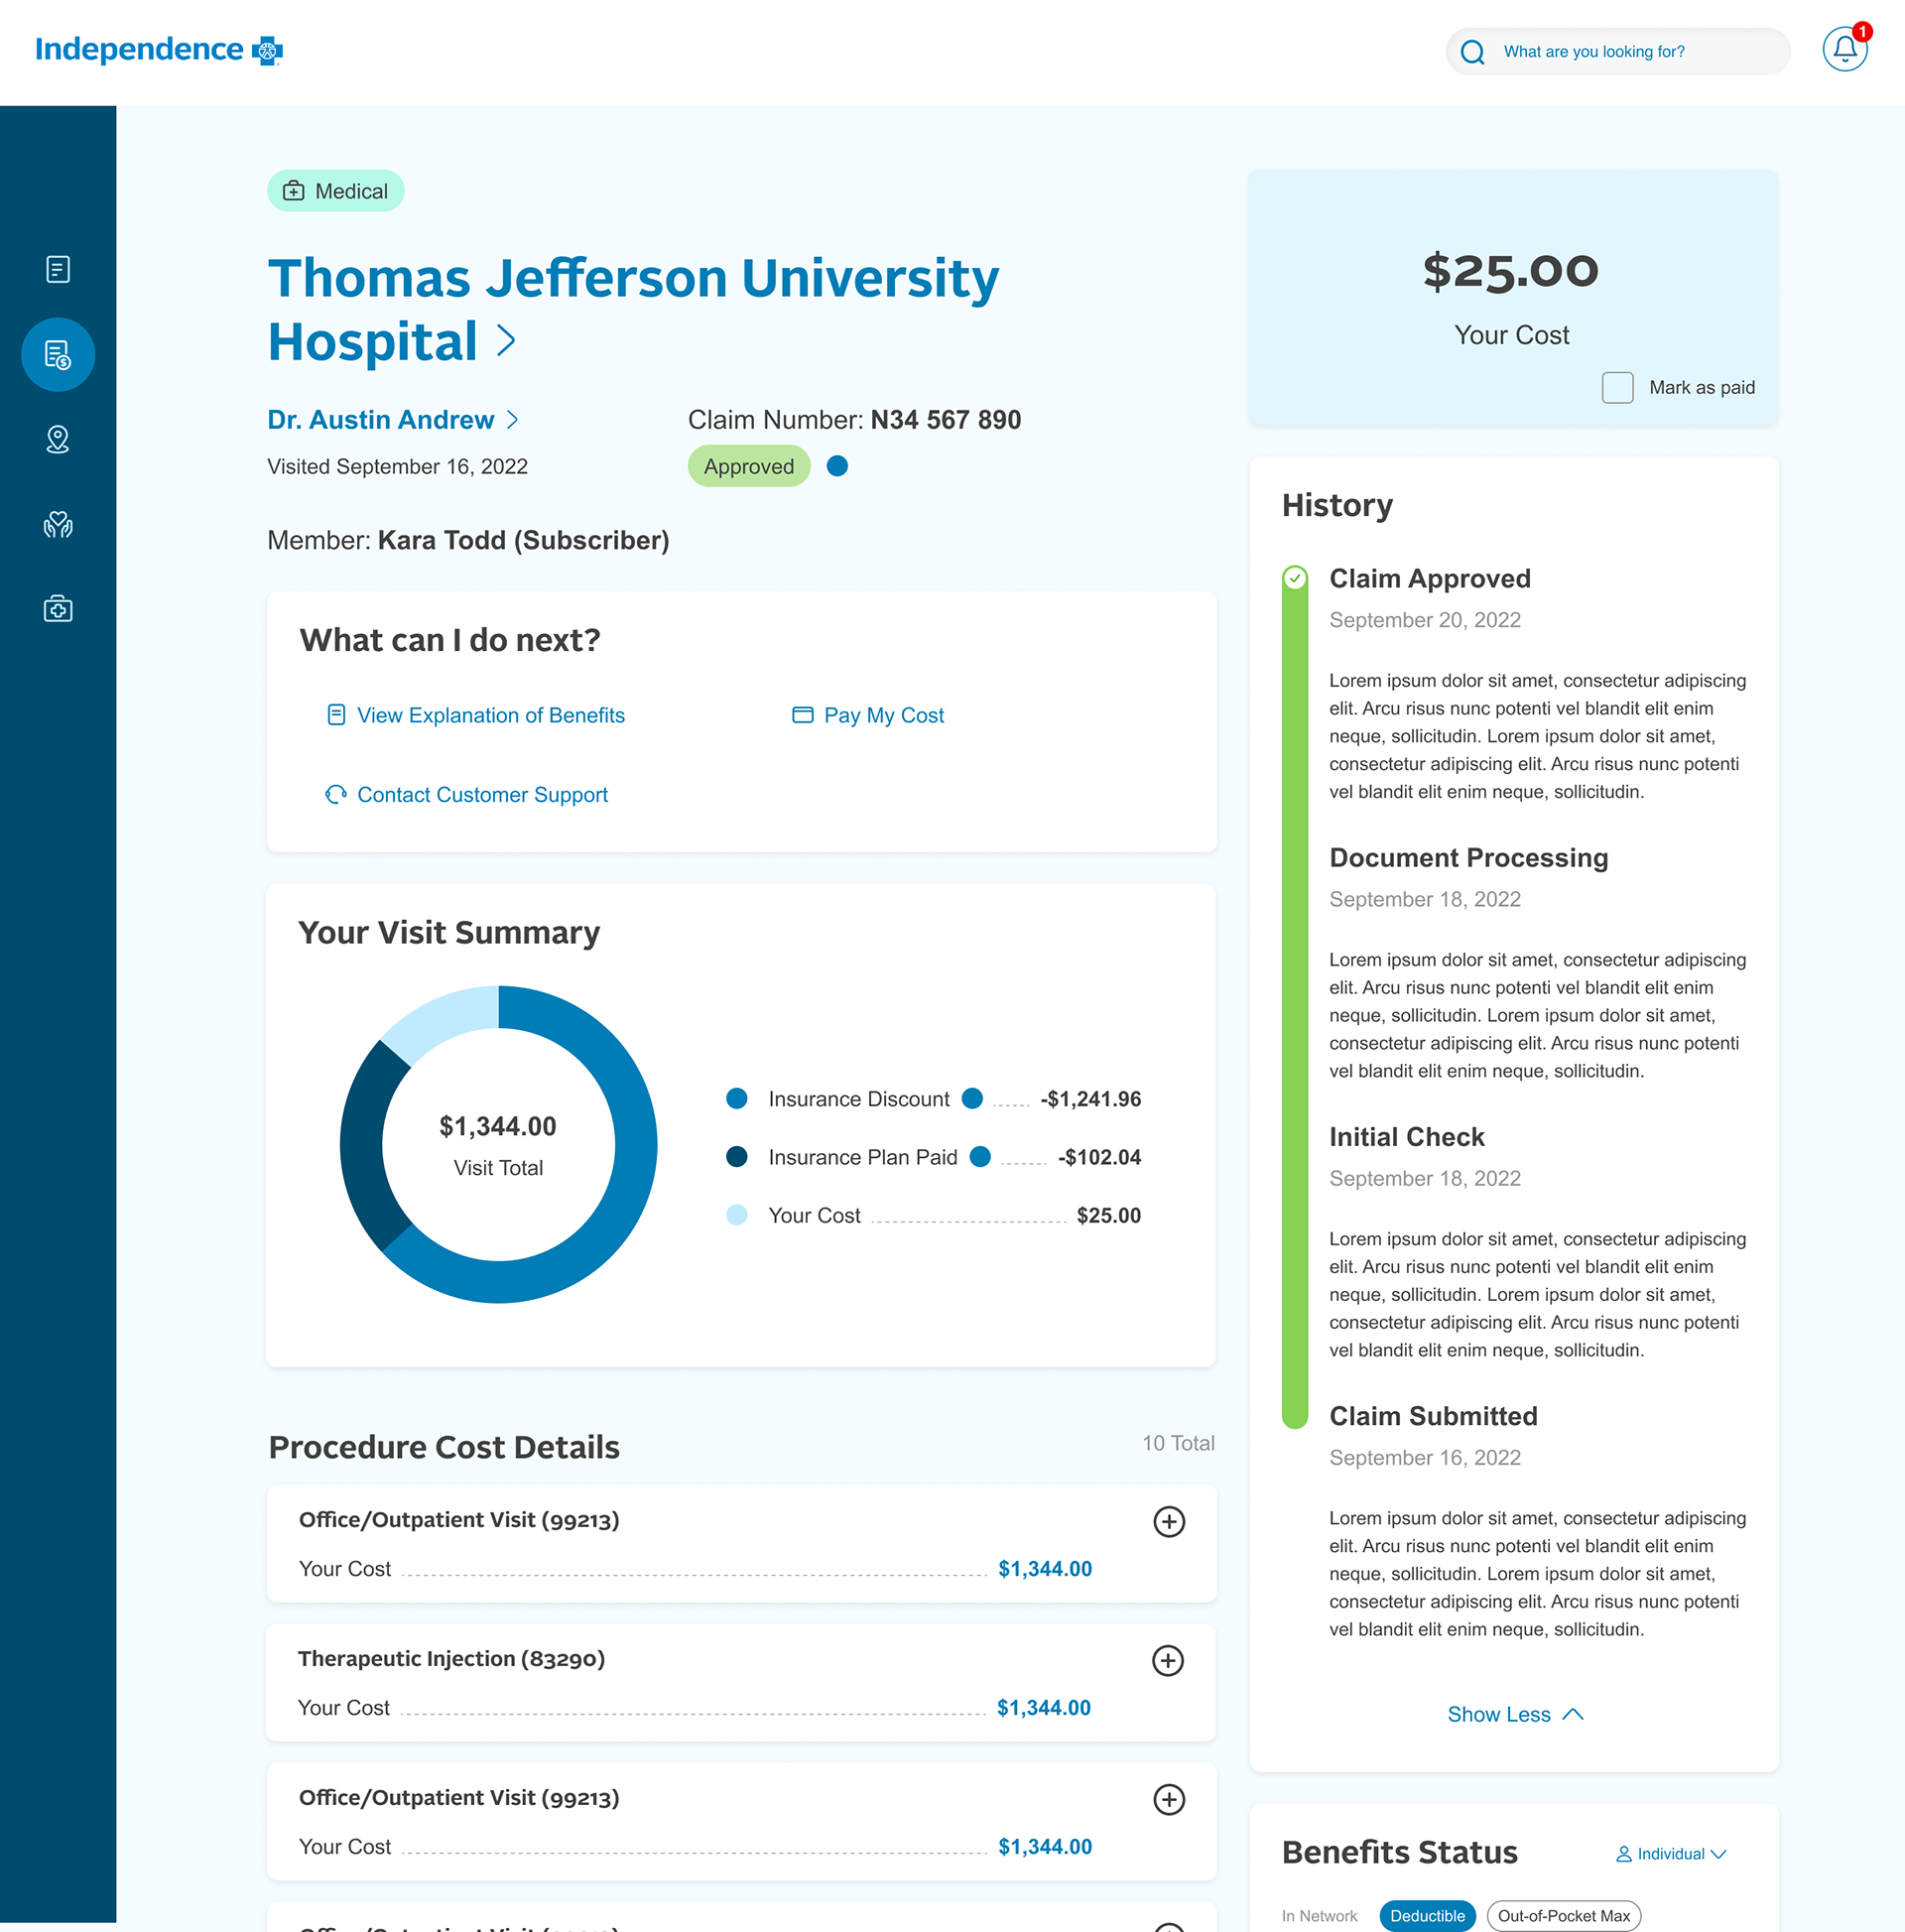
Task: Click the 'Claim Number: N34 567 890' text
Action: pyautogui.click(x=854, y=419)
